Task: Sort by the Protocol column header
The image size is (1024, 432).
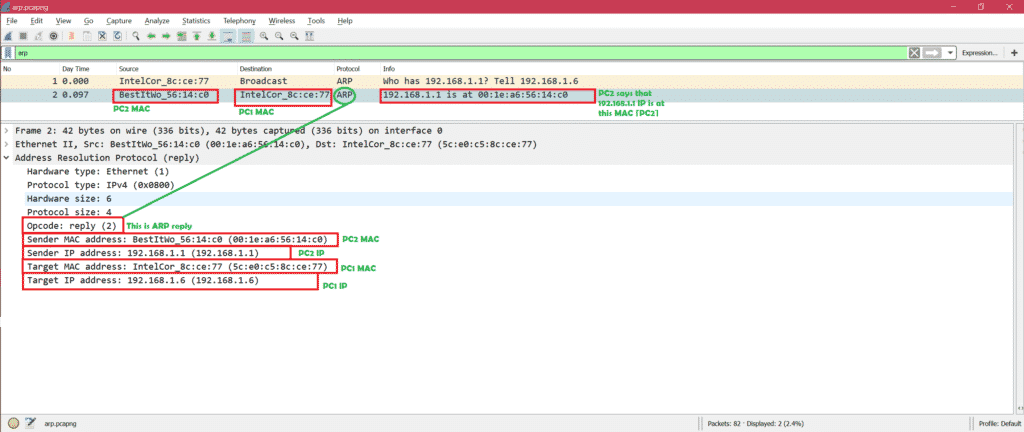Action: 357,69
